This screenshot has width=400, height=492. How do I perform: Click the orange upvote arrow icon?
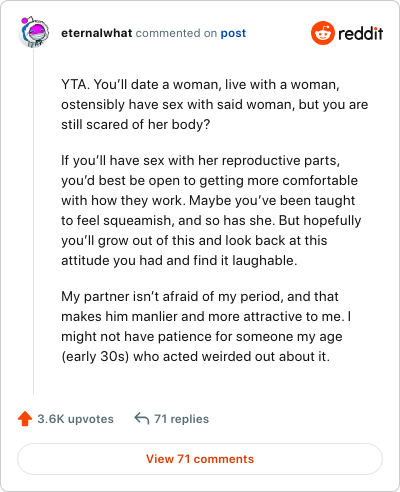25,419
